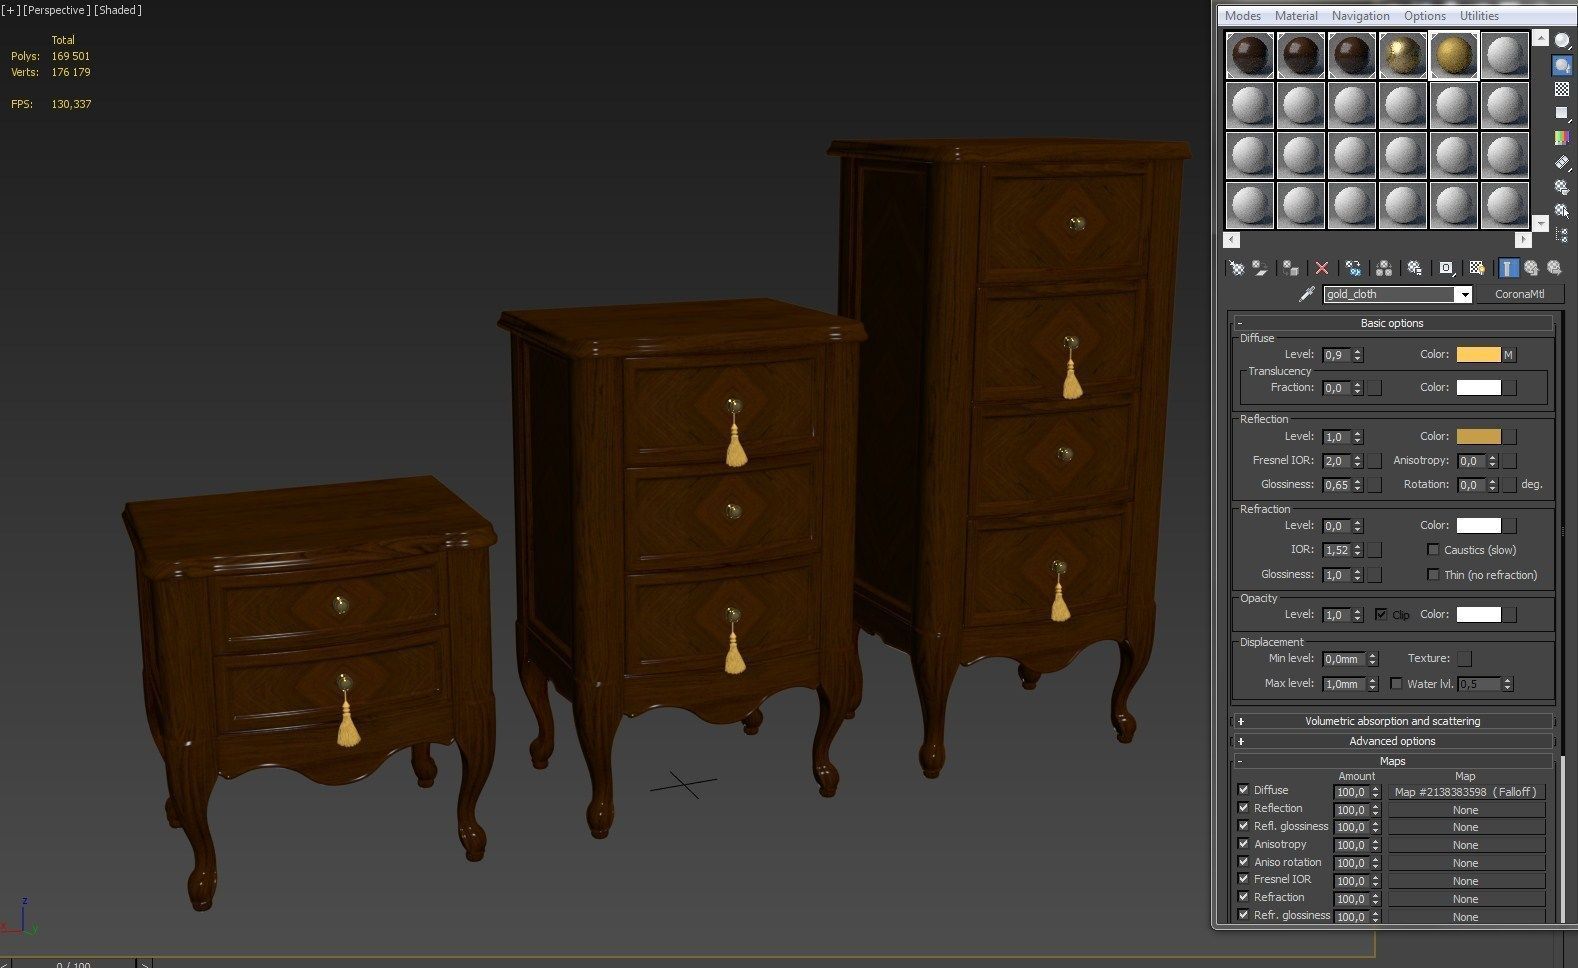The height and width of the screenshot is (968, 1578).
Task: Assign Material to Selection icon
Action: [1291, 268]
